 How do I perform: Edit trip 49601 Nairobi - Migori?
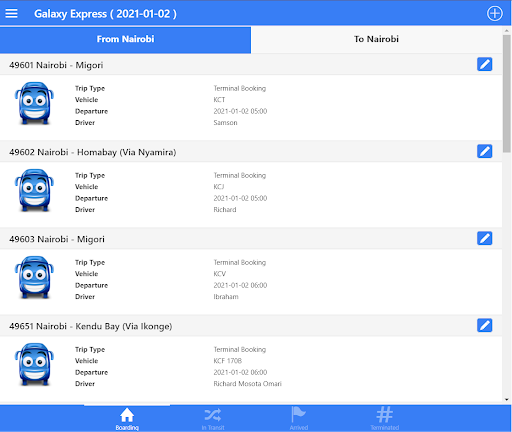pos(484,64)
